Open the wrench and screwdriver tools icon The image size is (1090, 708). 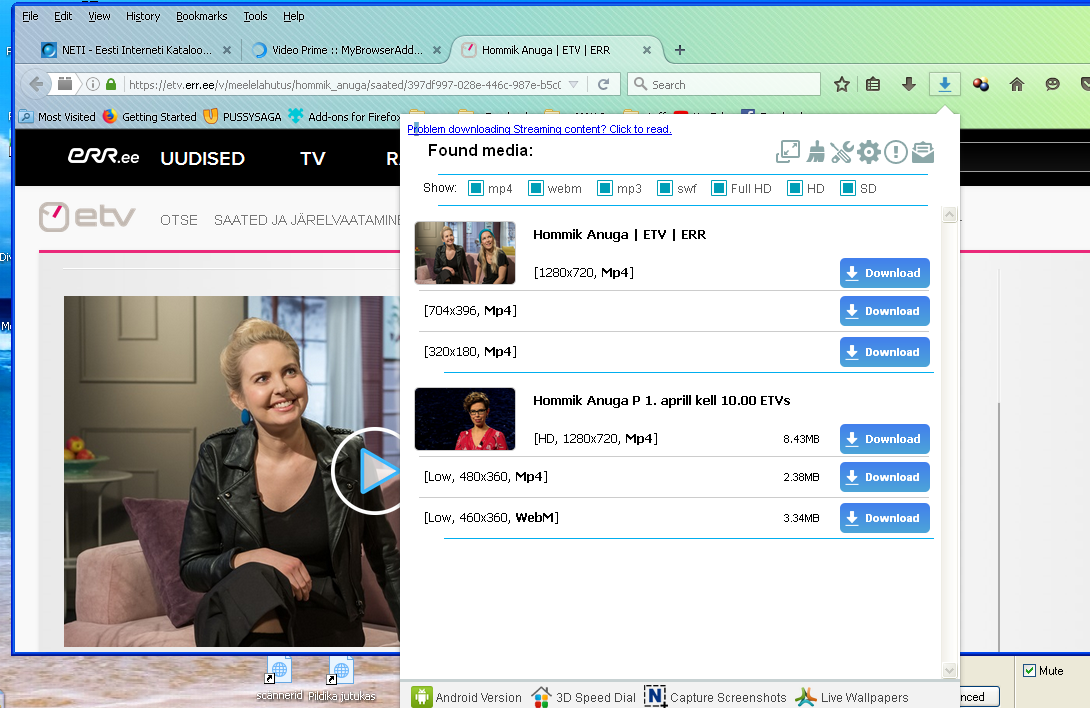(x=841, y=152)
